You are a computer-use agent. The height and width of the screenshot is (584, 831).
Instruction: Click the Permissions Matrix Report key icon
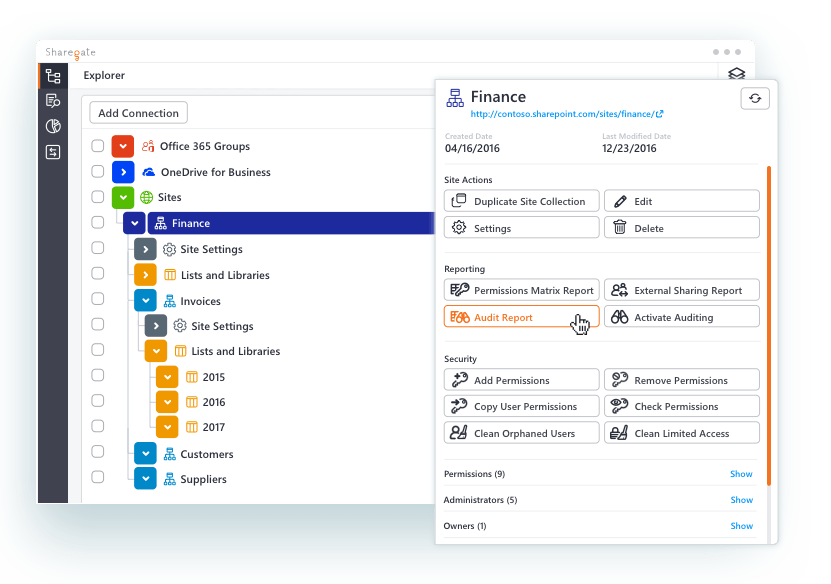[459, 289]
